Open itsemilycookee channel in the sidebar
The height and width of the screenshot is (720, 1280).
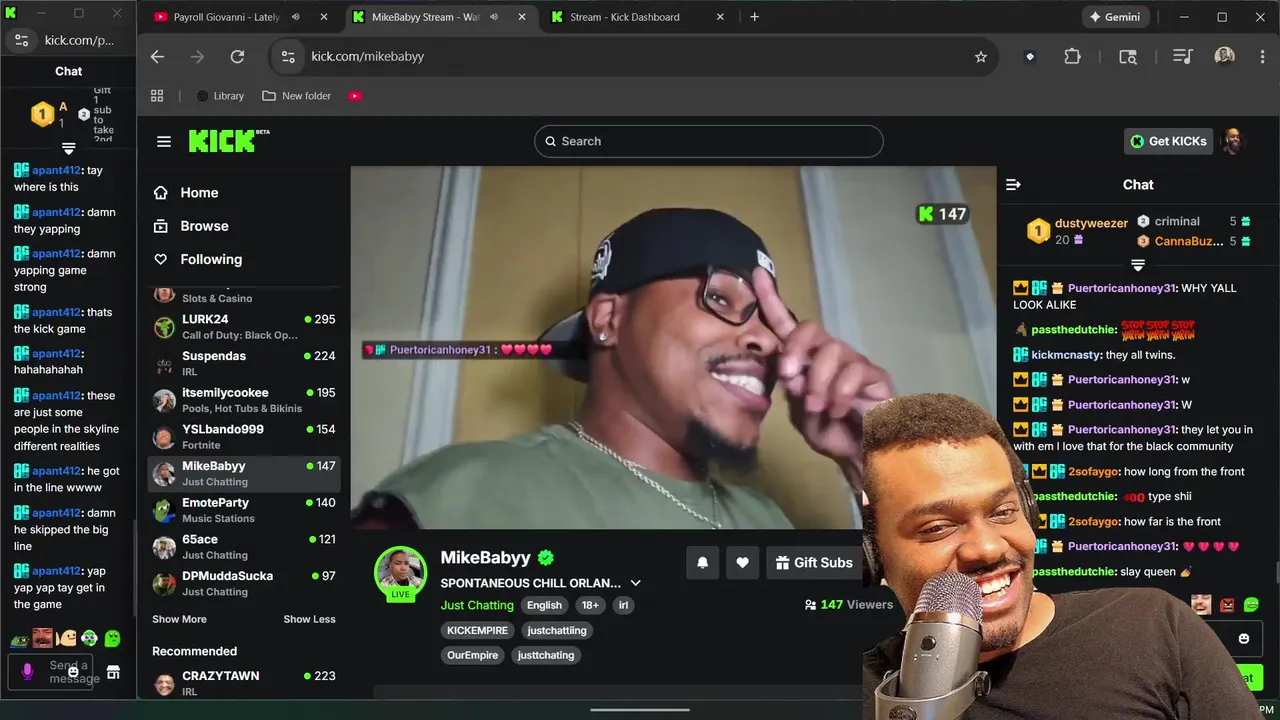tap(244, 400)
